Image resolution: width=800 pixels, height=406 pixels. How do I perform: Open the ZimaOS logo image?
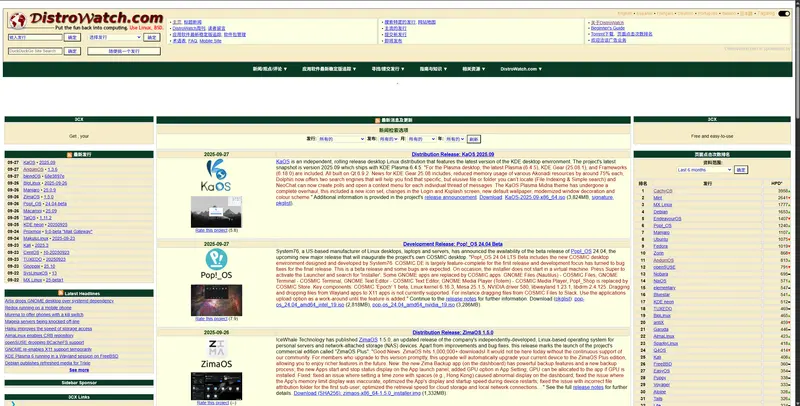216,353
